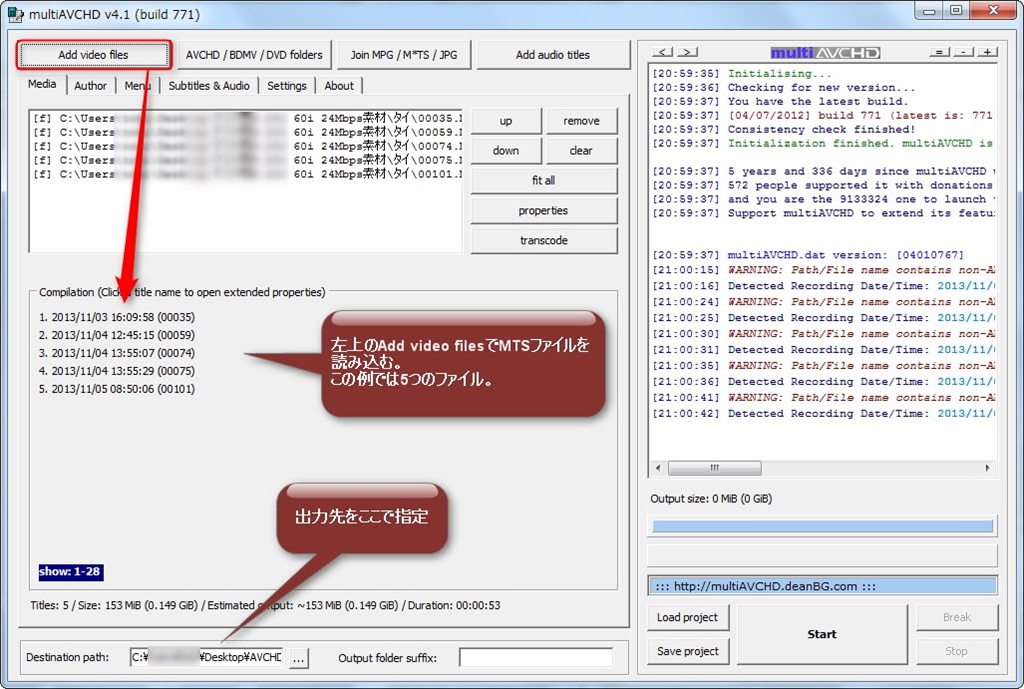Screen dimensions: 1024x689
Task: Click the log = button
Action: tap(939, 52)
